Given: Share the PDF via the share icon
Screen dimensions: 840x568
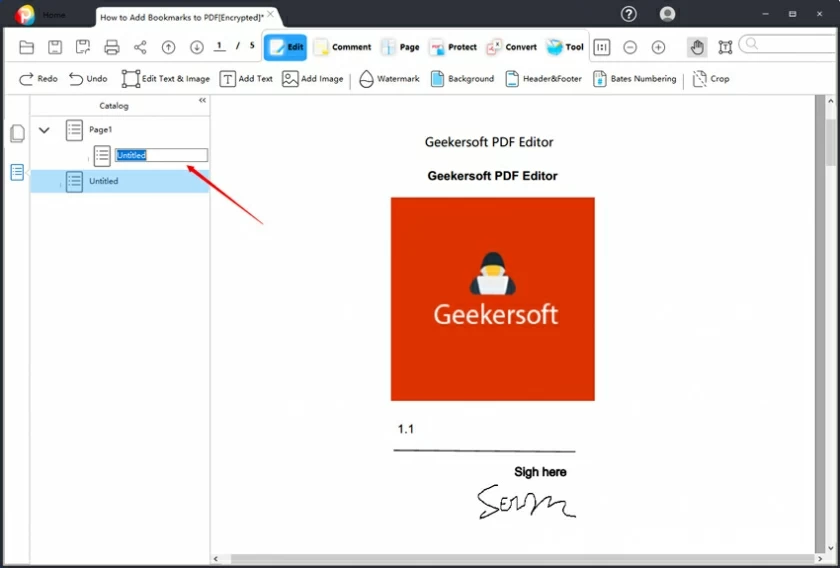Looking at the screenshot, I should 140,47.
